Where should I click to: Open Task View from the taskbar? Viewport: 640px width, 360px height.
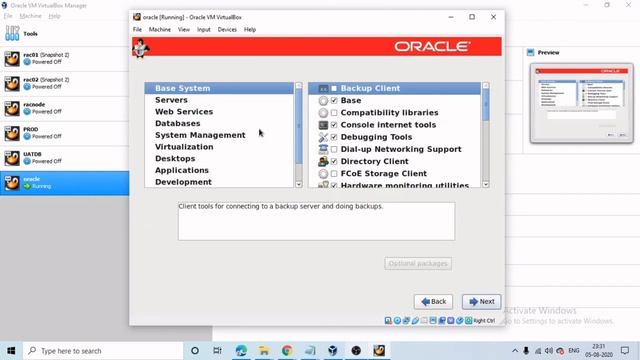click(218, 351)
